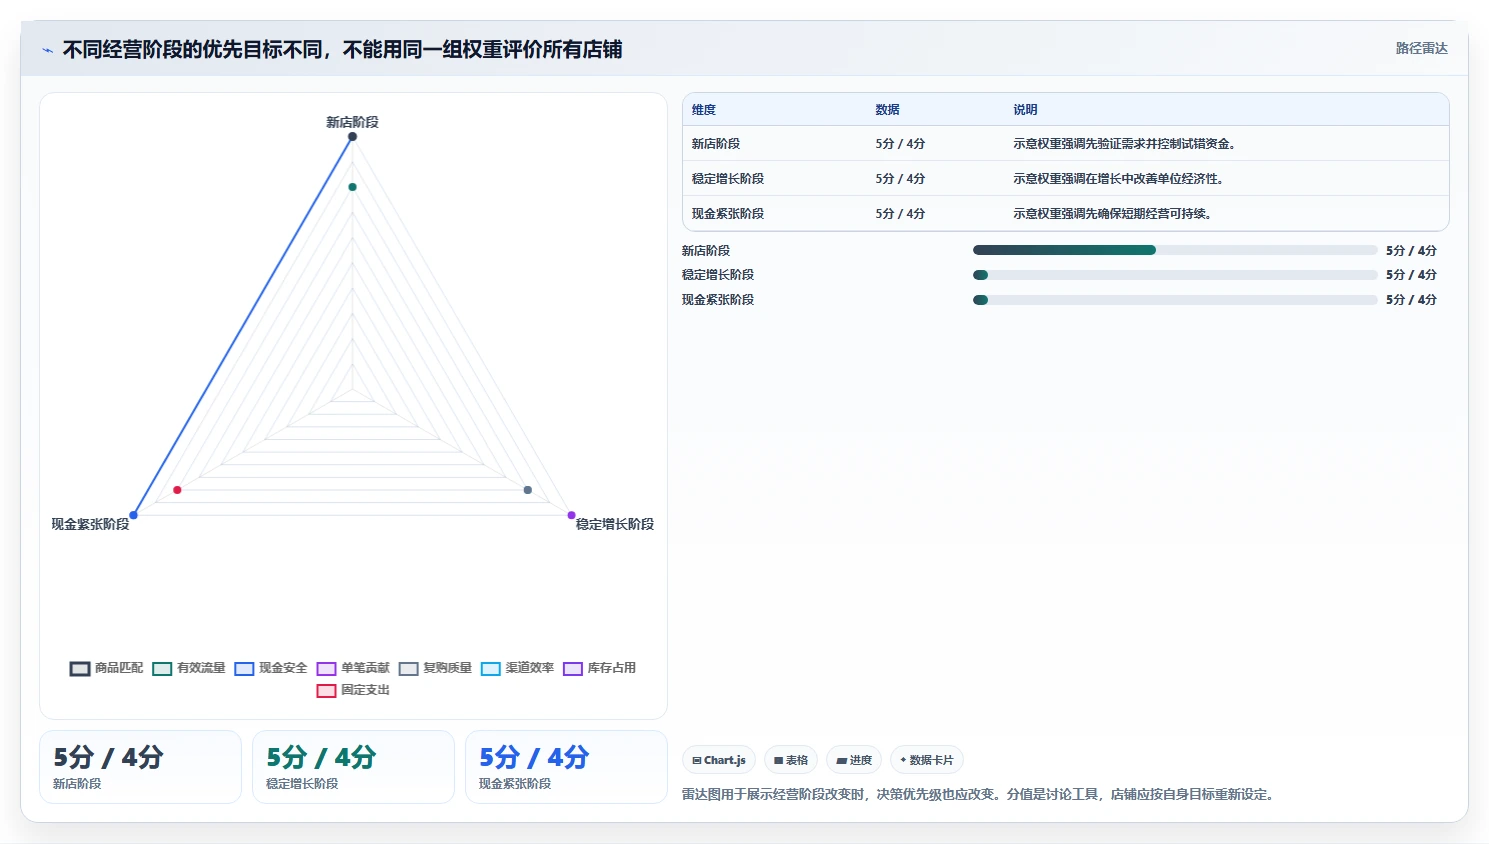Screen dimensions: 1489x844
Task: Click the red data point on the radar
Action: [177, 490]
